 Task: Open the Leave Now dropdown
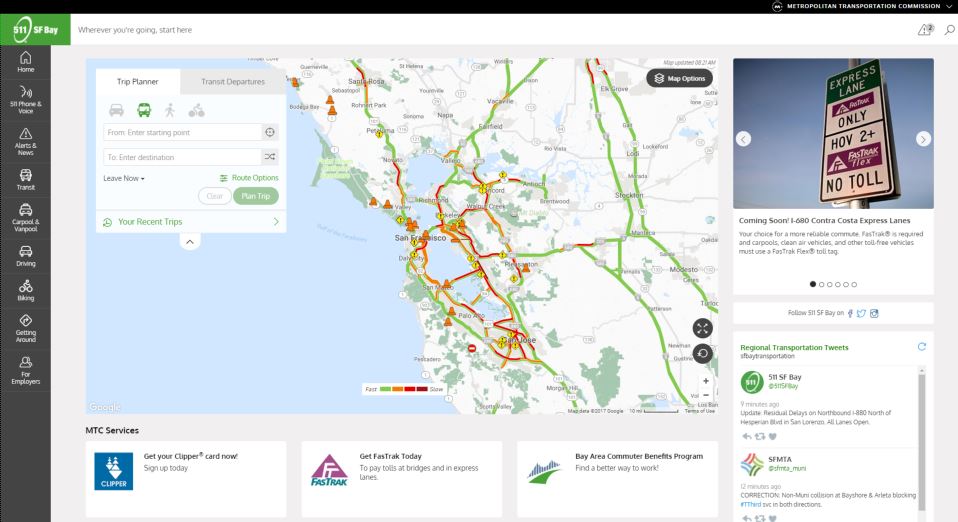(124, 178)
